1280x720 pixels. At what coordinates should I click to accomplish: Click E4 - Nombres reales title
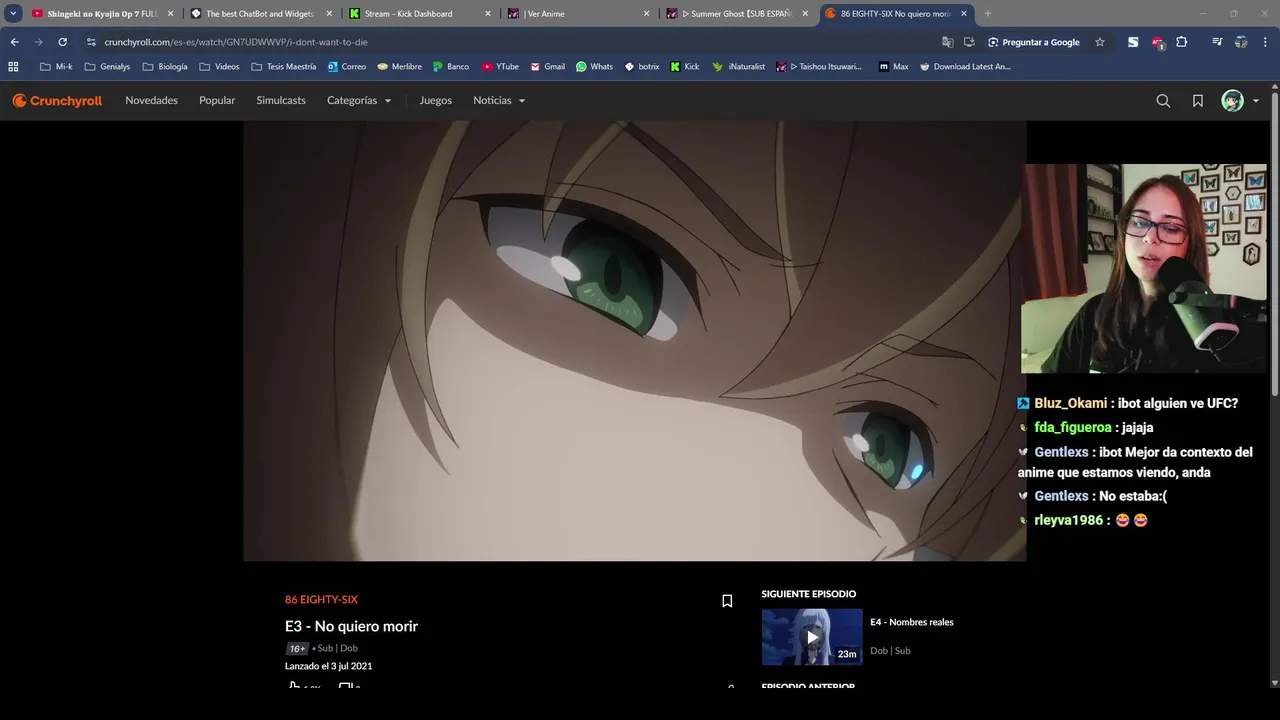(911, 622)
